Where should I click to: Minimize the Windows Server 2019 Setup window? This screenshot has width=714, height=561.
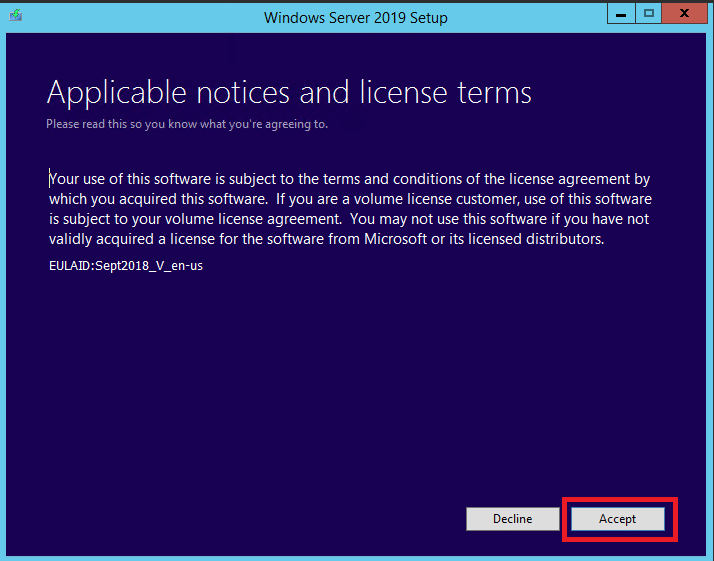621,14
